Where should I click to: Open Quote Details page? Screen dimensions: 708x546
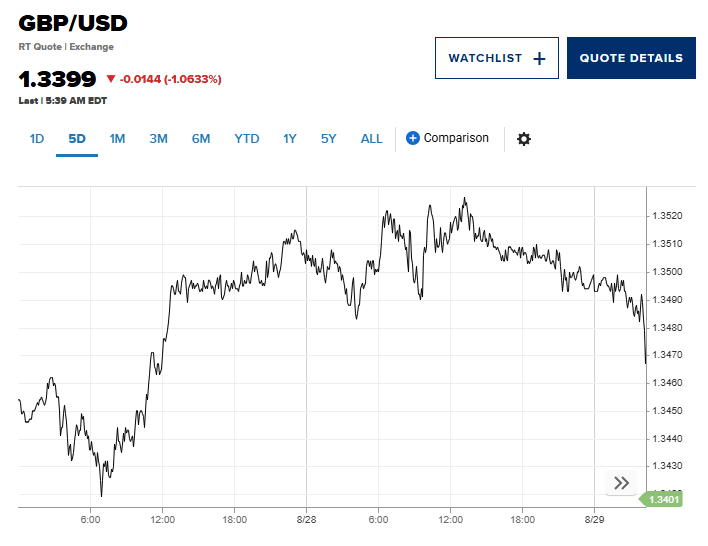pyautogui.click(x=631, y=58)
